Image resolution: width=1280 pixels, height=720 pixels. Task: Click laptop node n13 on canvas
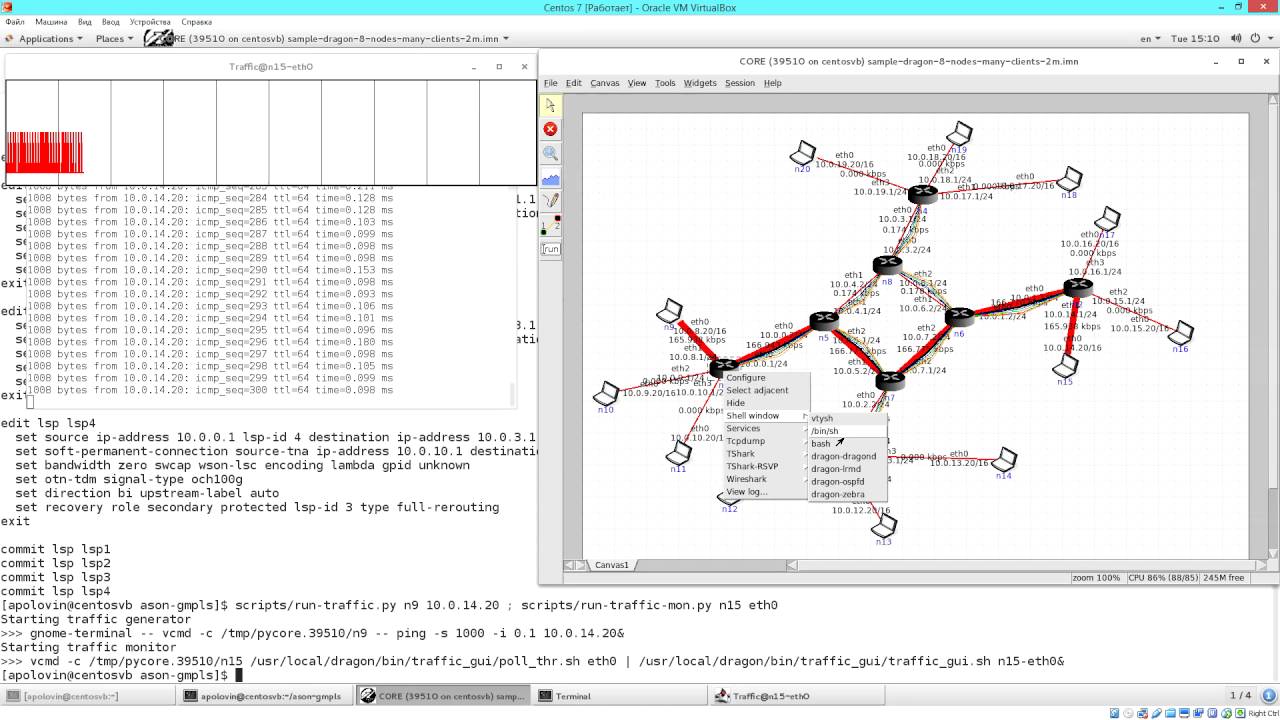click(883, 527)
